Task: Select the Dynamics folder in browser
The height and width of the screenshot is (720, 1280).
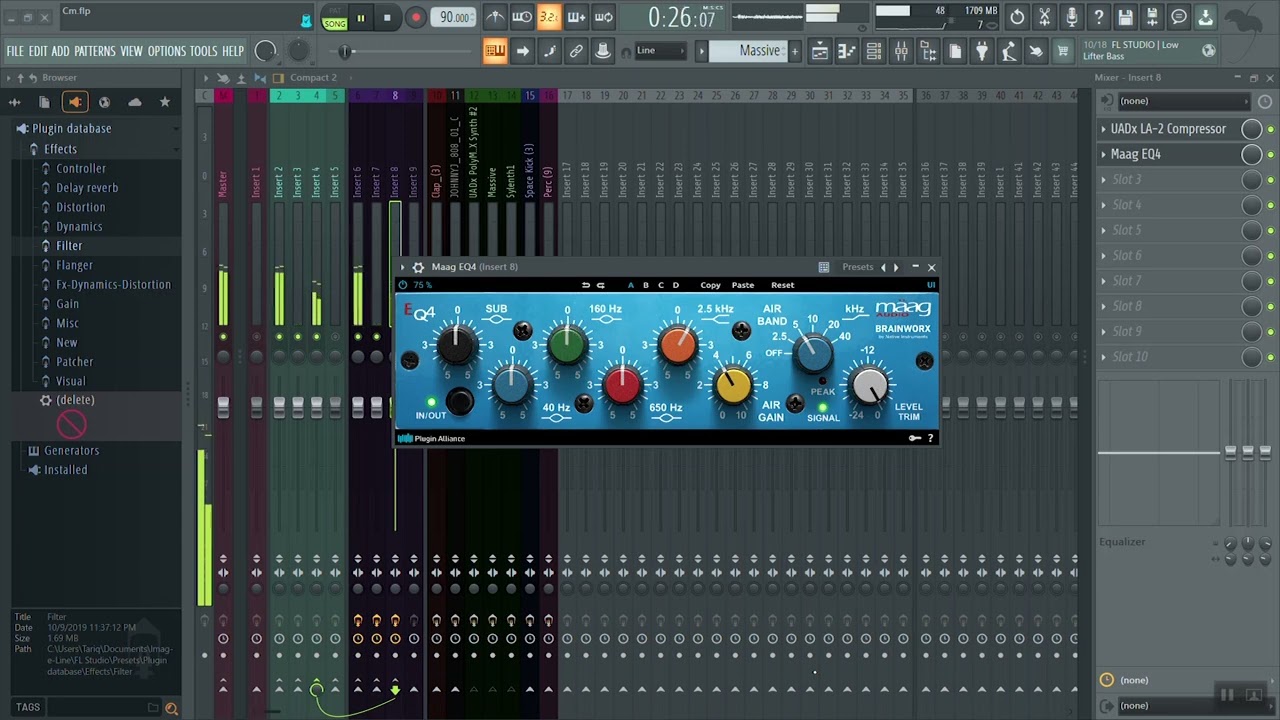Action: (x=79, y=227)
